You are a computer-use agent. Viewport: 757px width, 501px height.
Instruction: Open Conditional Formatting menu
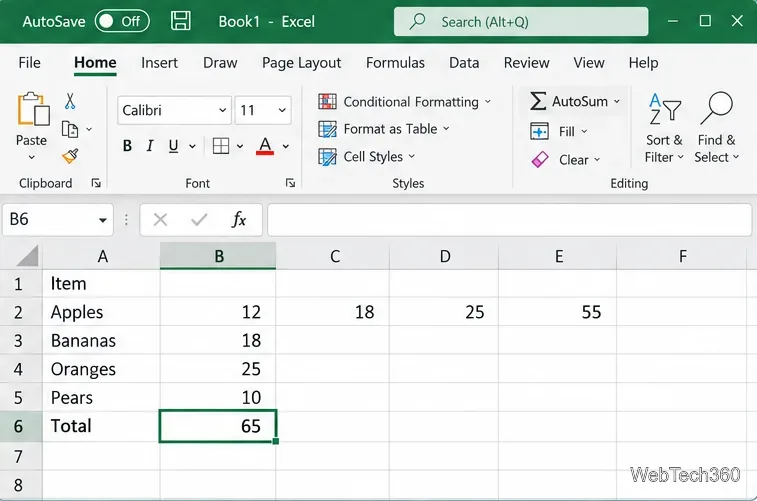[405, 102]
